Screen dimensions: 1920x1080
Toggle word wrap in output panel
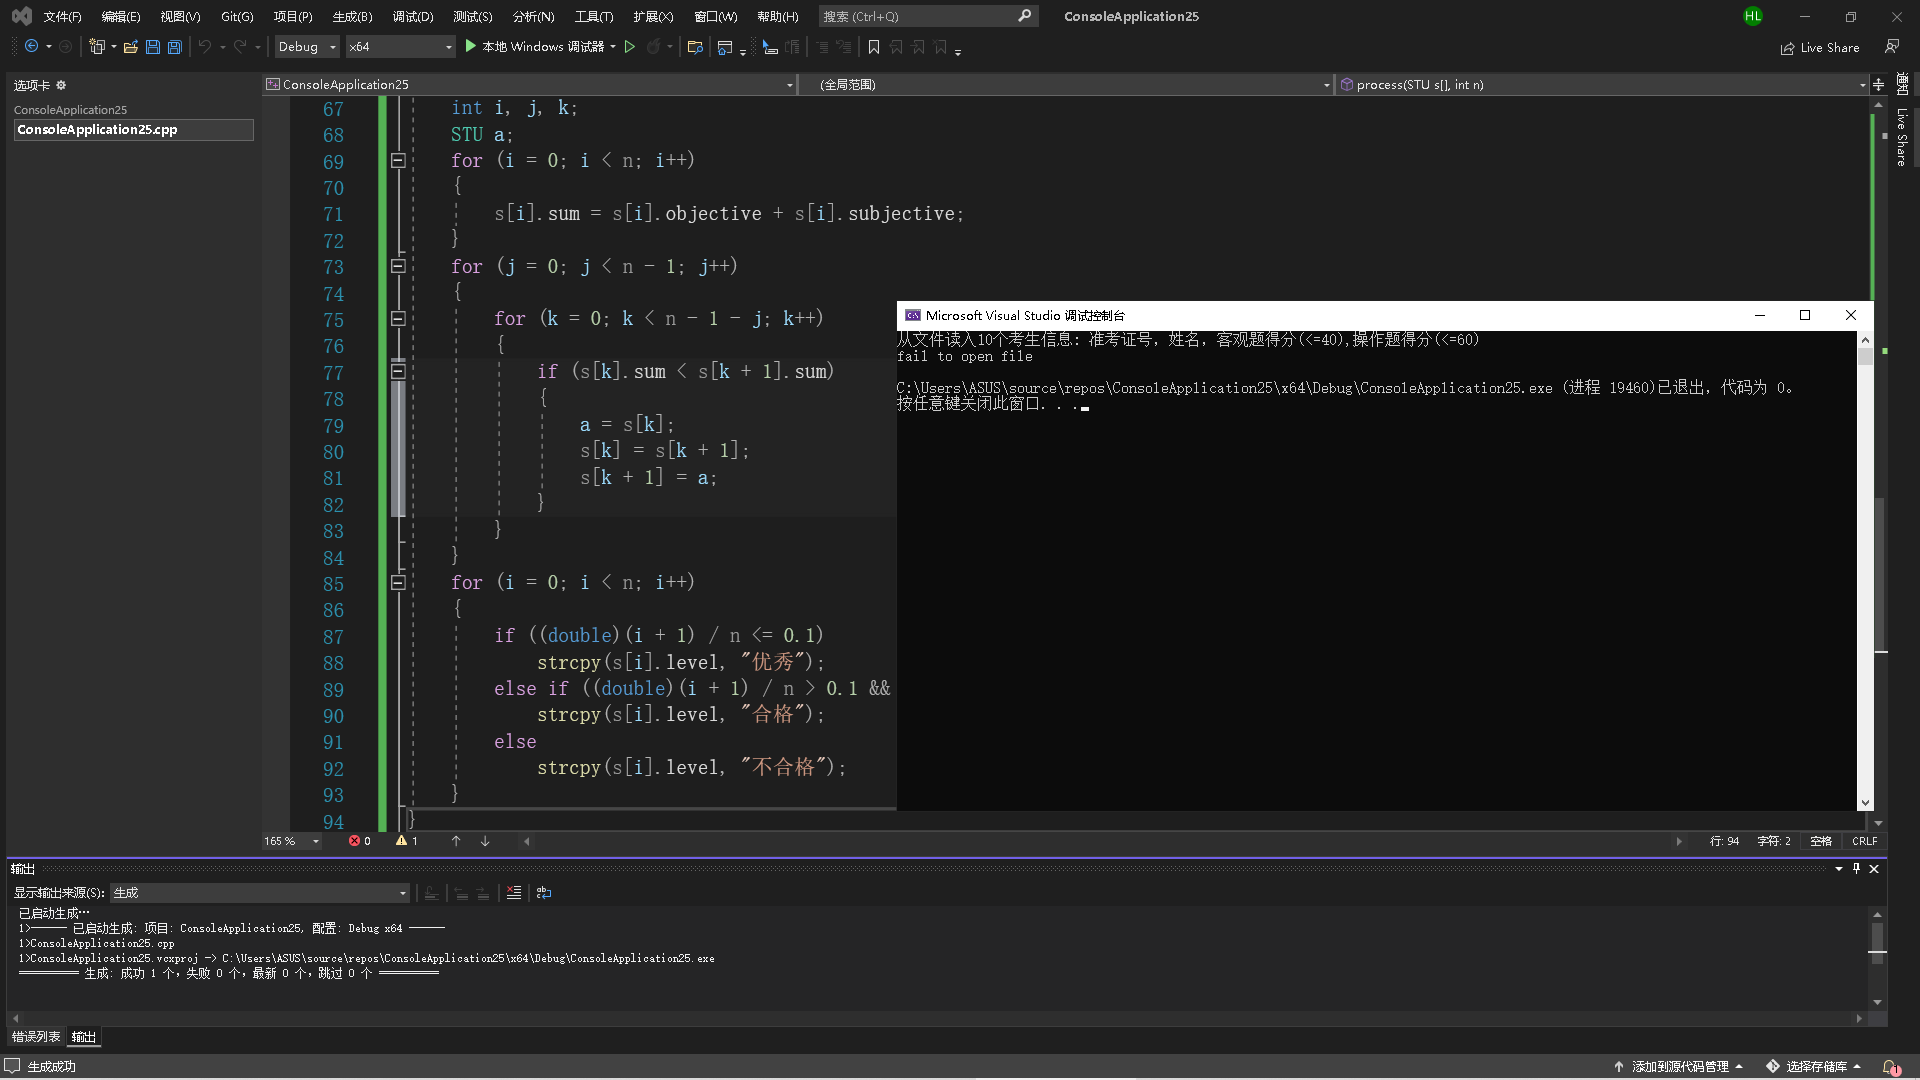coord(544,893)
